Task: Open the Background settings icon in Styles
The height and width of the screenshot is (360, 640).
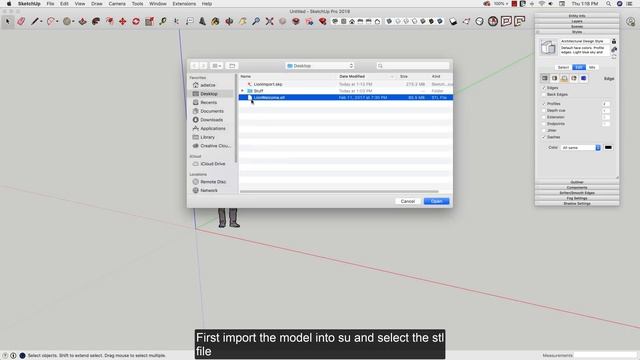Action: 564,78
